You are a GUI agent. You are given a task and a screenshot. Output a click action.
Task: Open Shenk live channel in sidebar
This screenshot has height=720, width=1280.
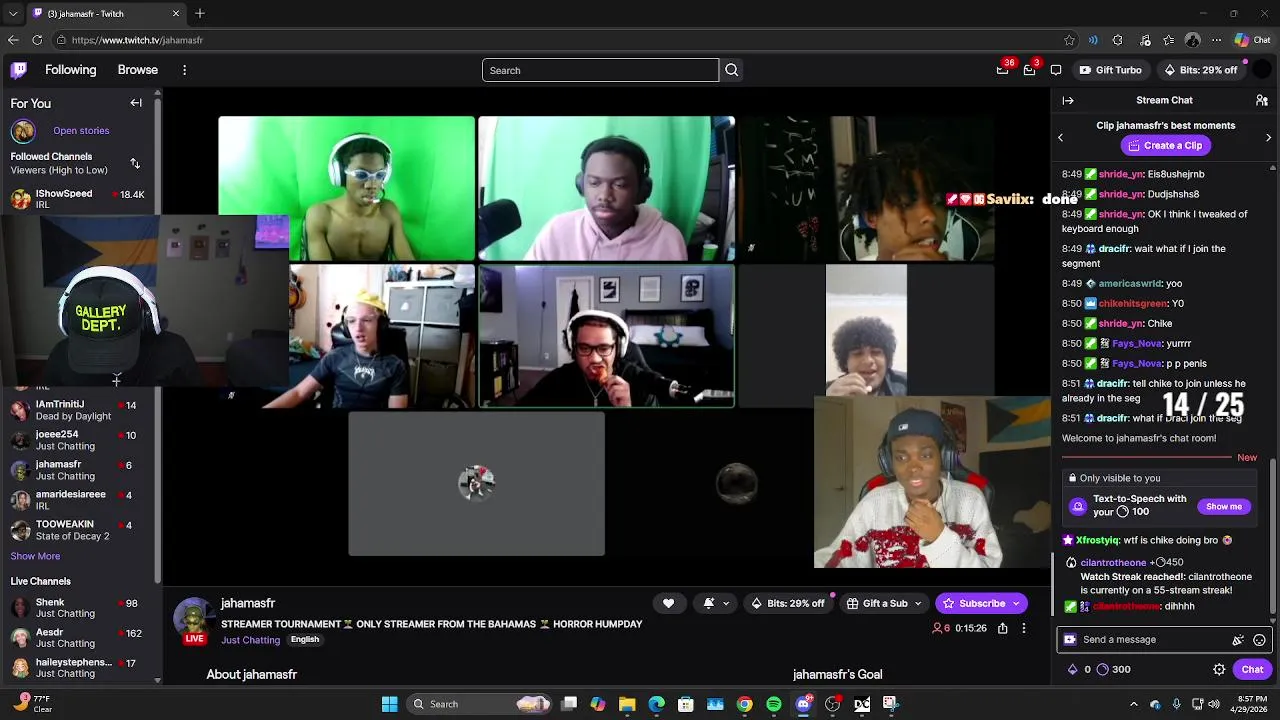point(78,608)
